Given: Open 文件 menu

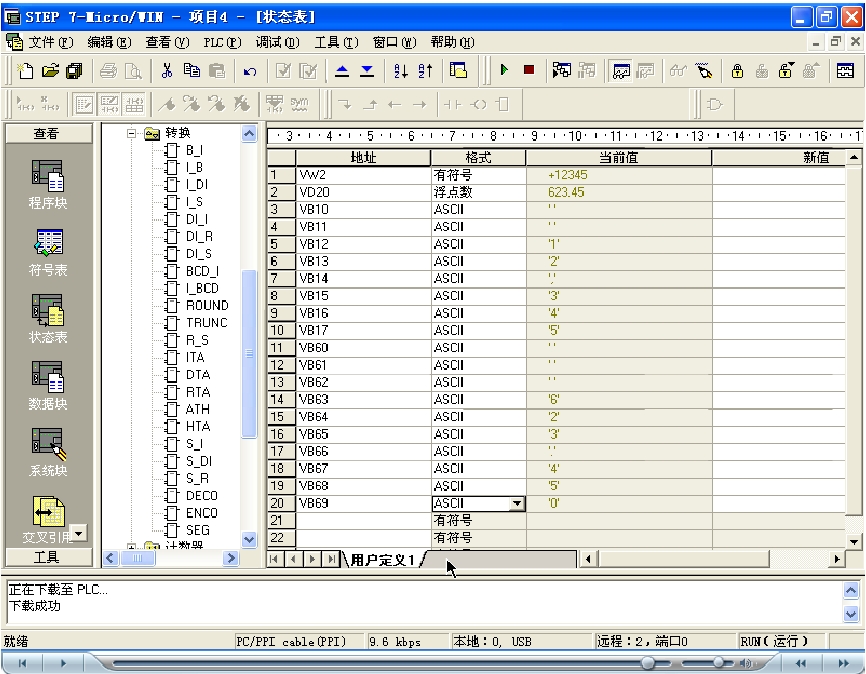Looking at the screenshot, I should [x=50, y=43].
